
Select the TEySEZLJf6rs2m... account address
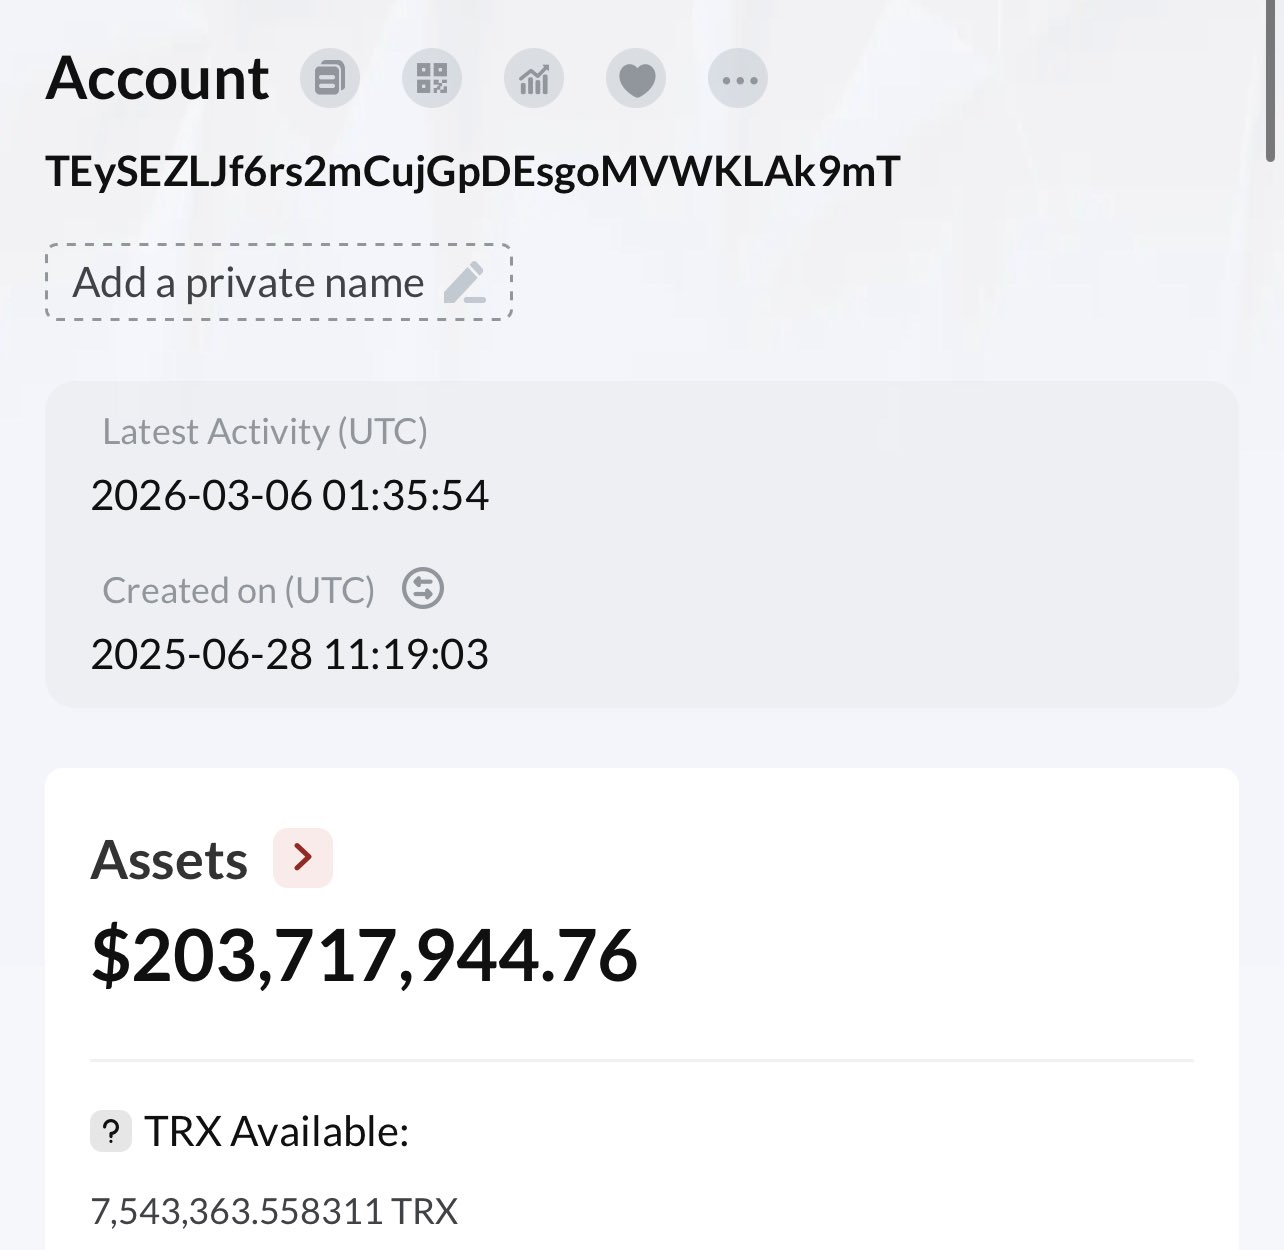[x=473, y=172]
